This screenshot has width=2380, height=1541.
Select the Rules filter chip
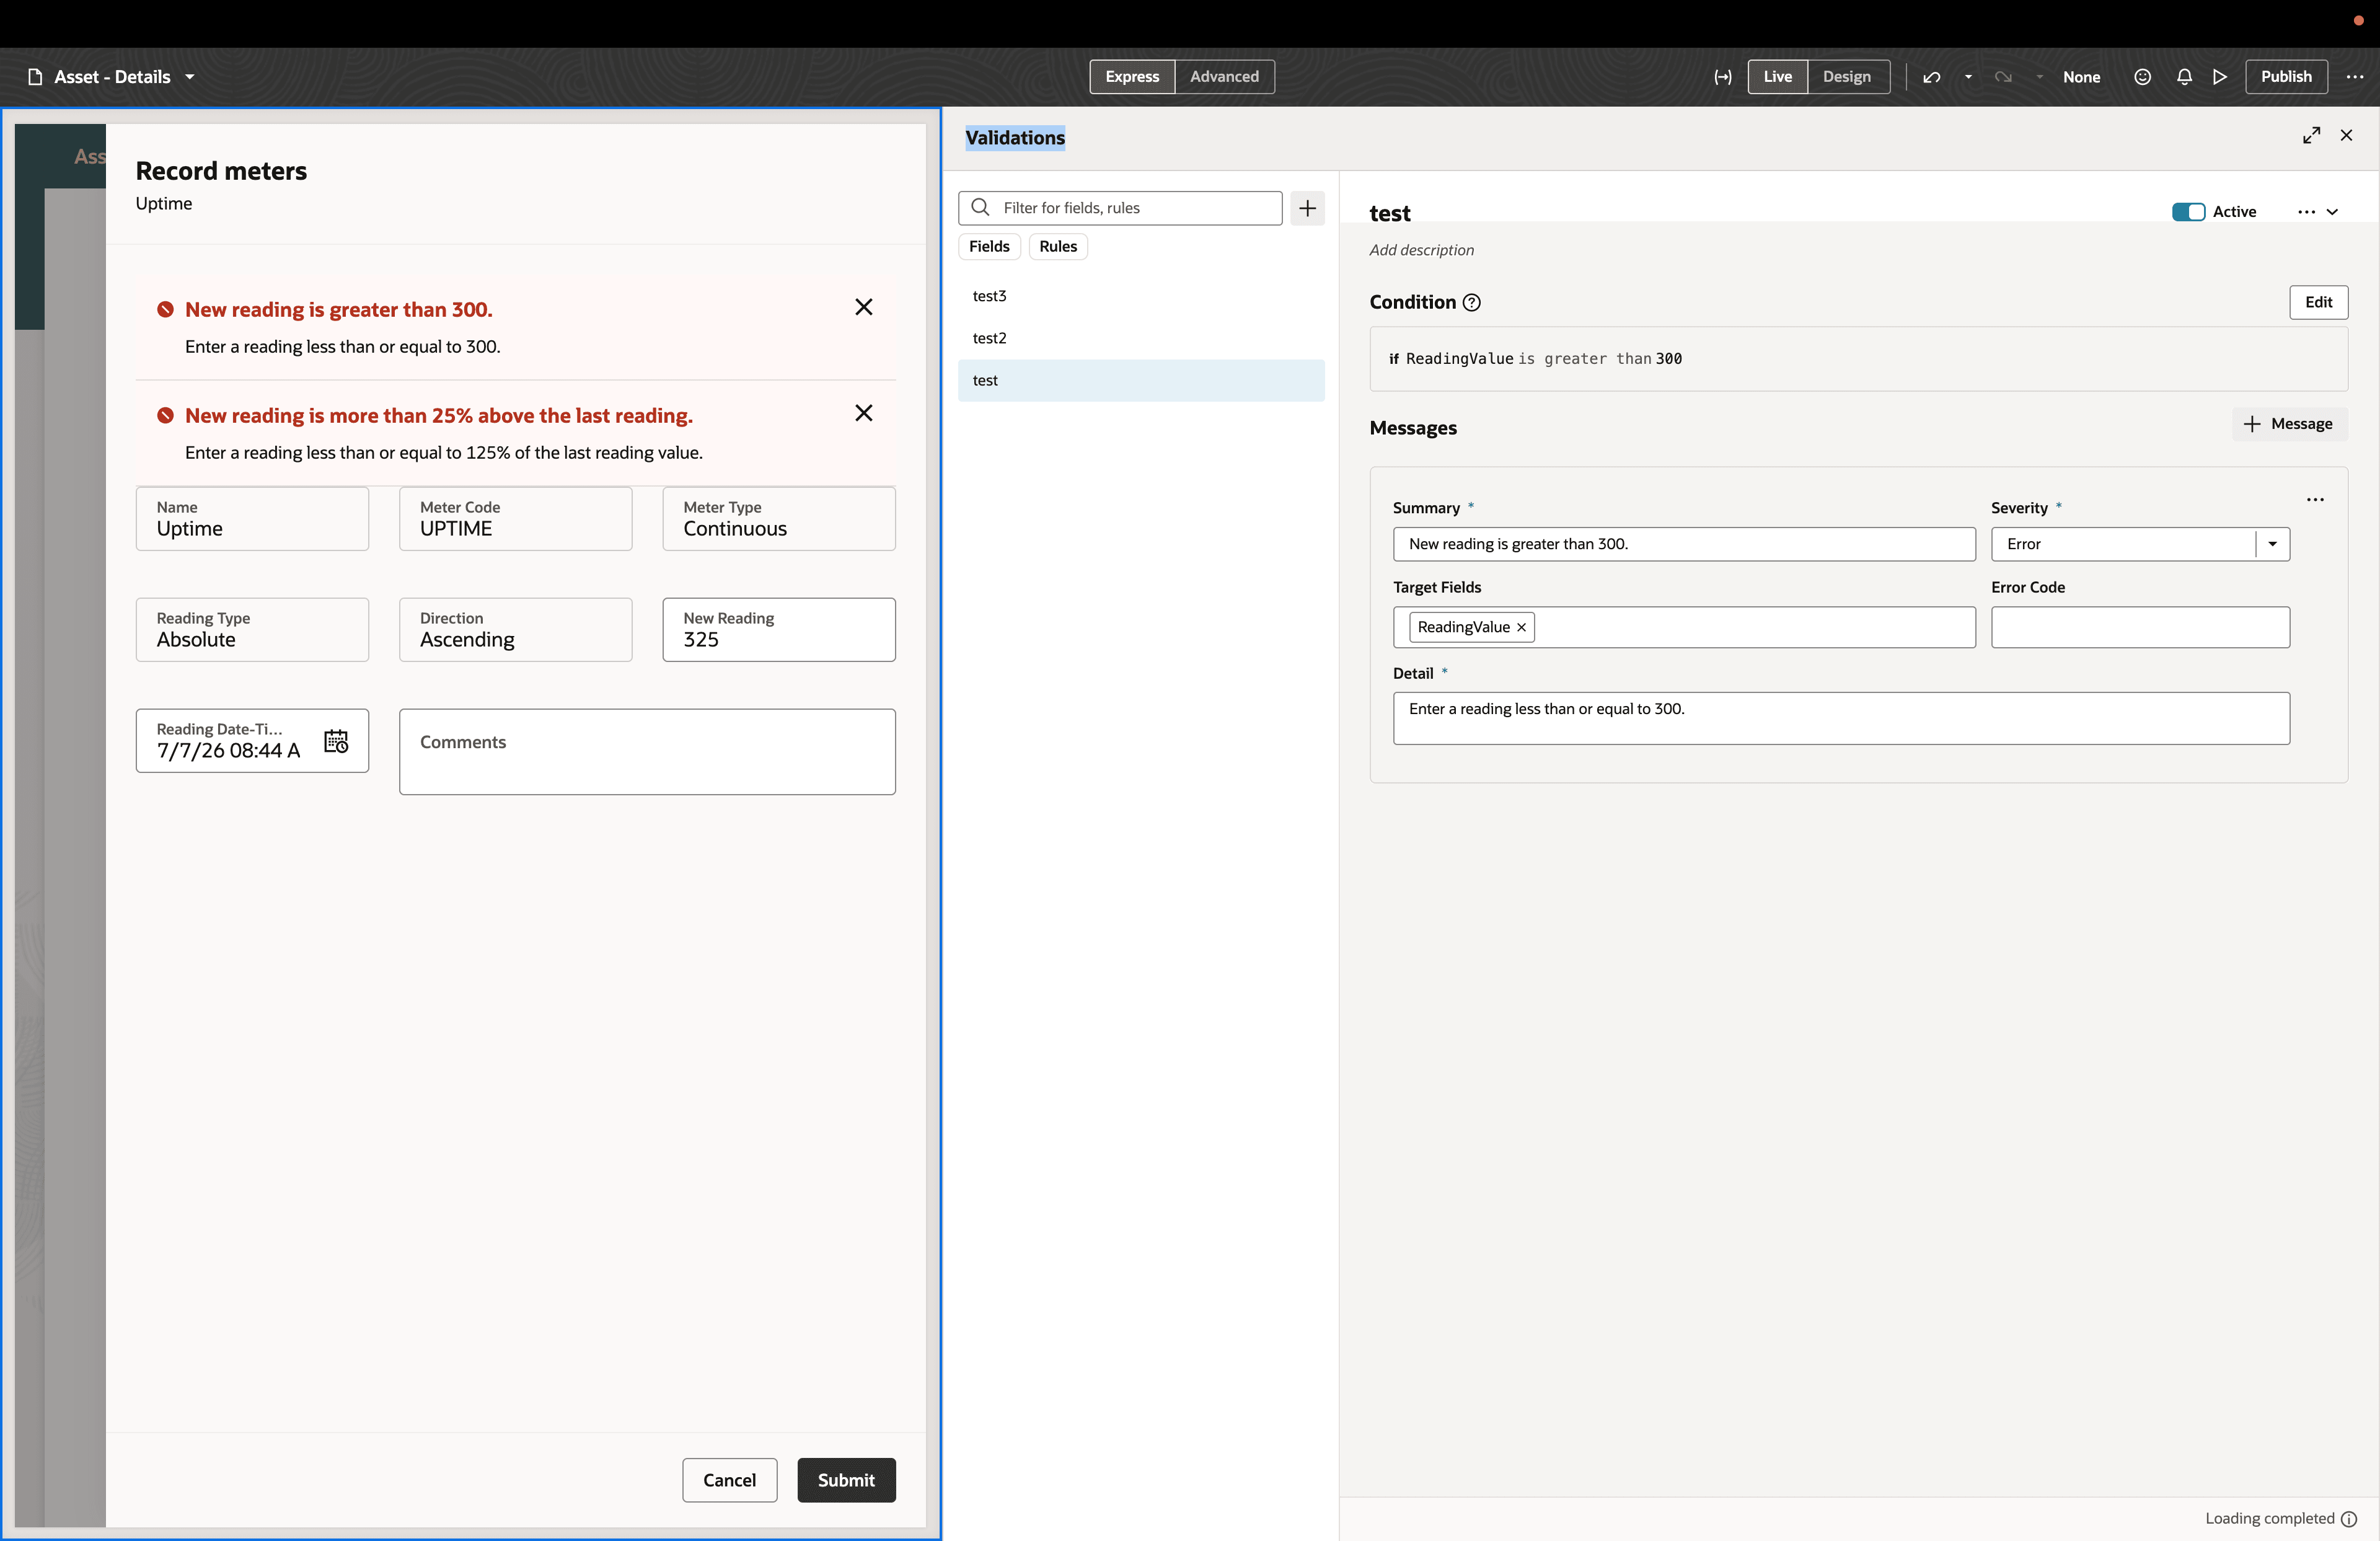[1058, 246]
